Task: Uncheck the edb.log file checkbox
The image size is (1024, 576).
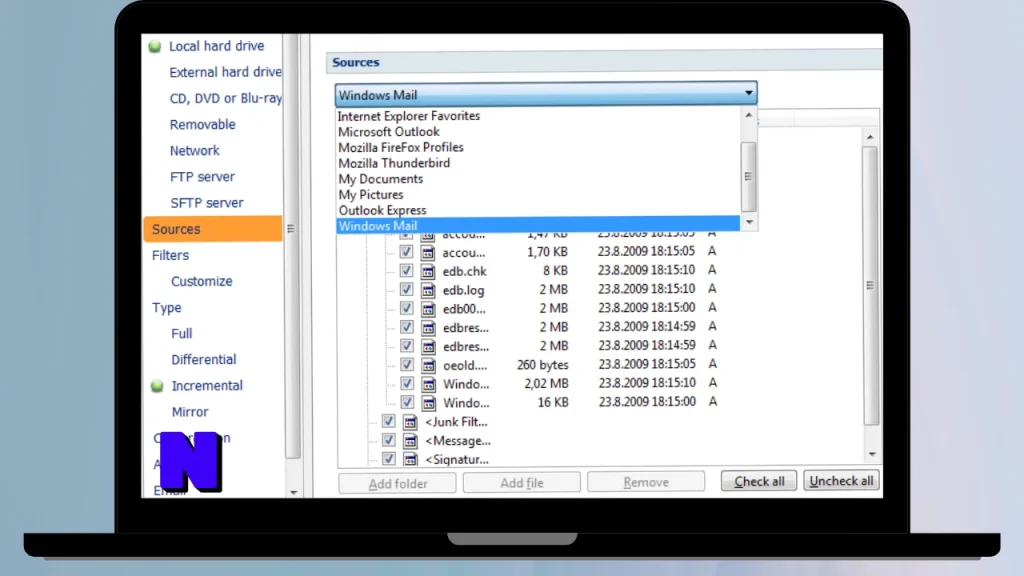Action: tap(406, 289)
